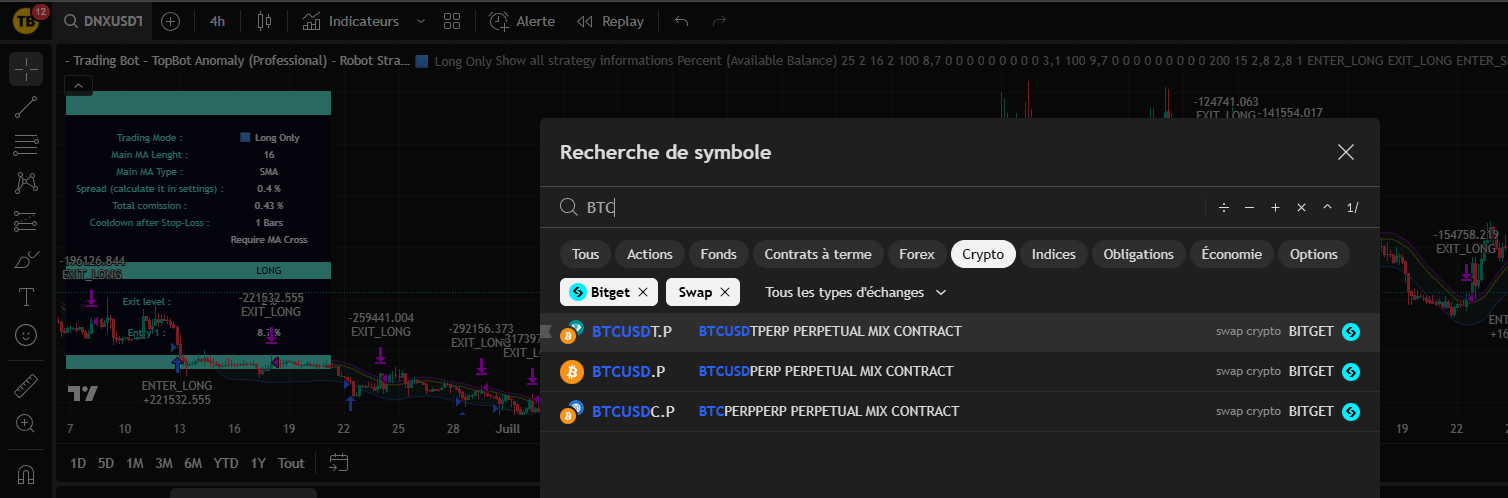Select the Indices category tab

[1053, 254]
